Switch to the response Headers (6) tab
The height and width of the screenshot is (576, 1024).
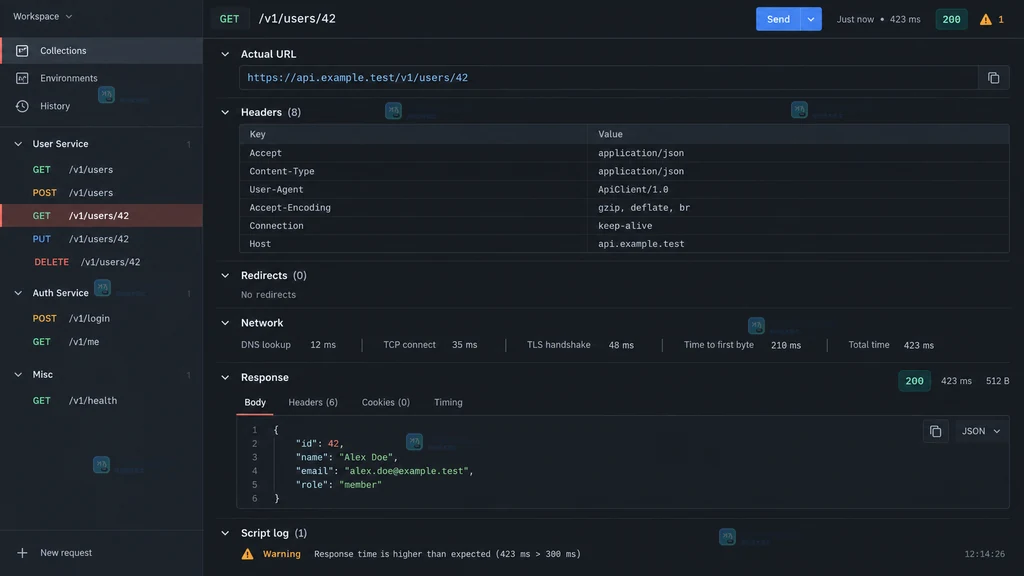click(x=313, y=402)
